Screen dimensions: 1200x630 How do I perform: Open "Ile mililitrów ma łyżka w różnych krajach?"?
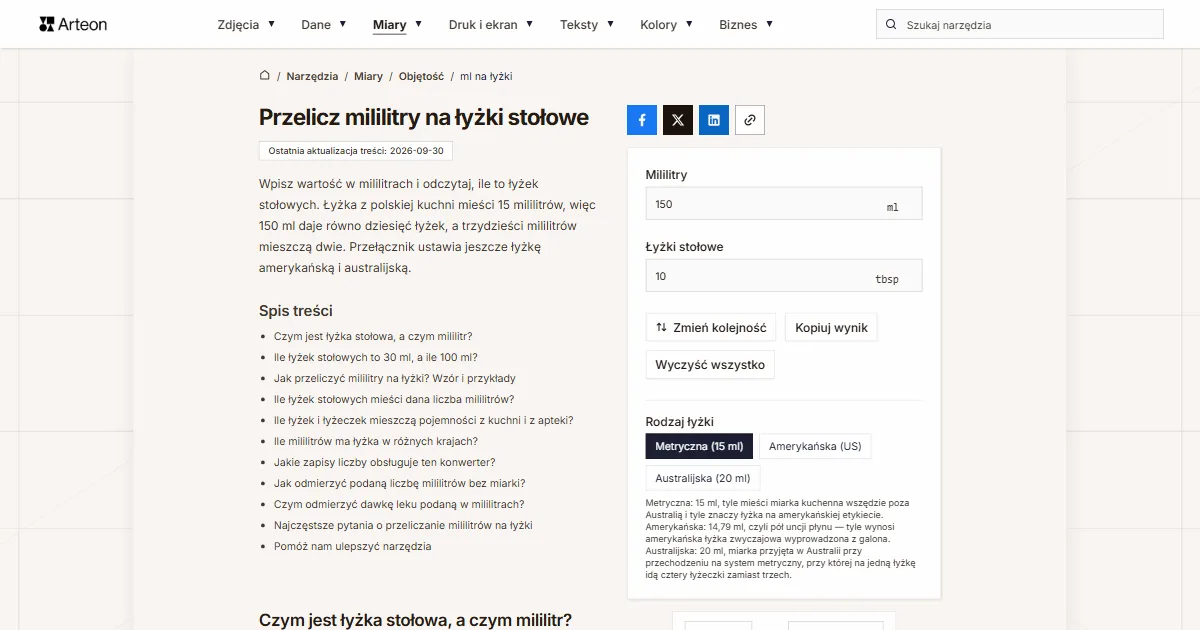[376, 441]
